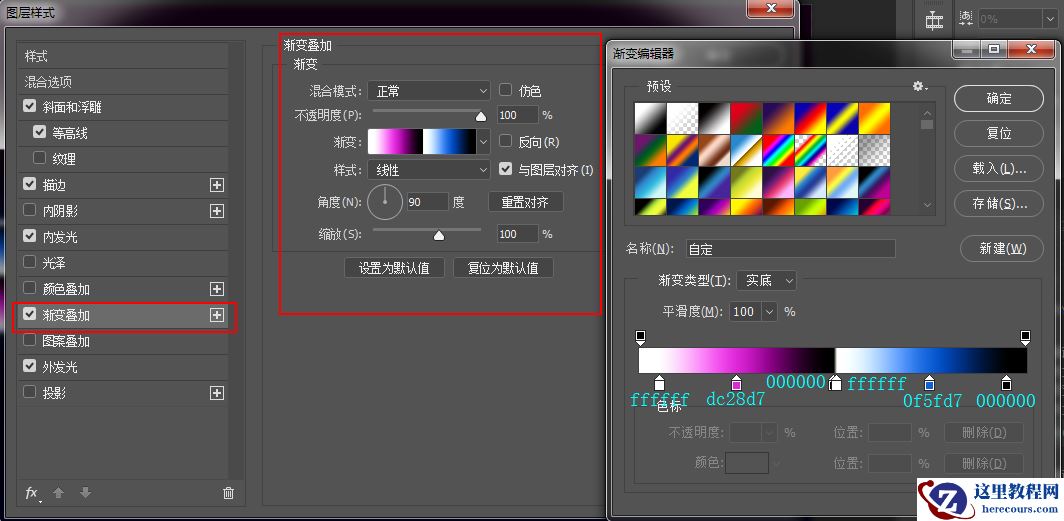The width and height of the screenshot is (1064, 521).
Task: Click the angle dial control
Action: tap(385, 202)
